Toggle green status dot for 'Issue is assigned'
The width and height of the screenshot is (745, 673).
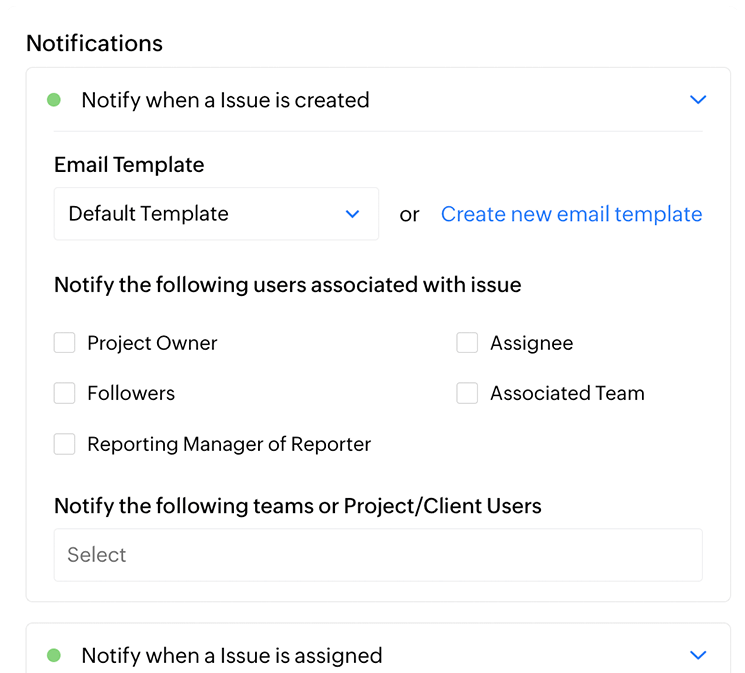[x=54, y=655]
